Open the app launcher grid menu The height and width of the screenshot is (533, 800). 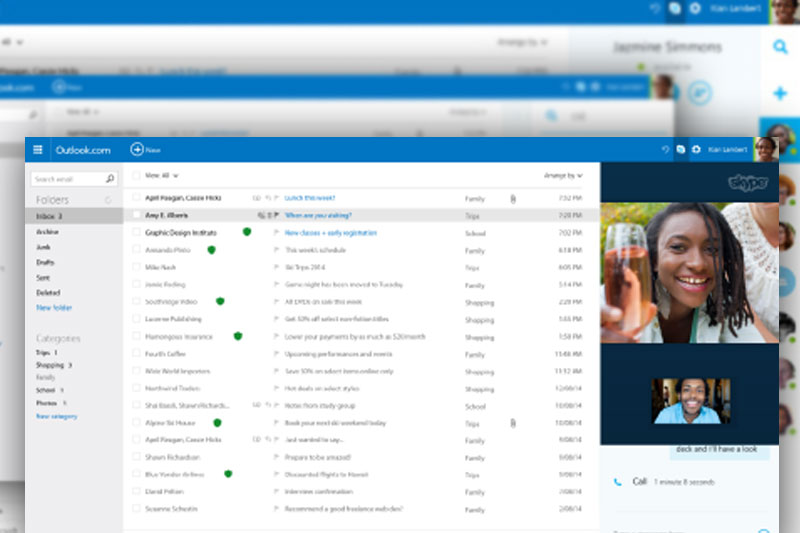[38, 150]
